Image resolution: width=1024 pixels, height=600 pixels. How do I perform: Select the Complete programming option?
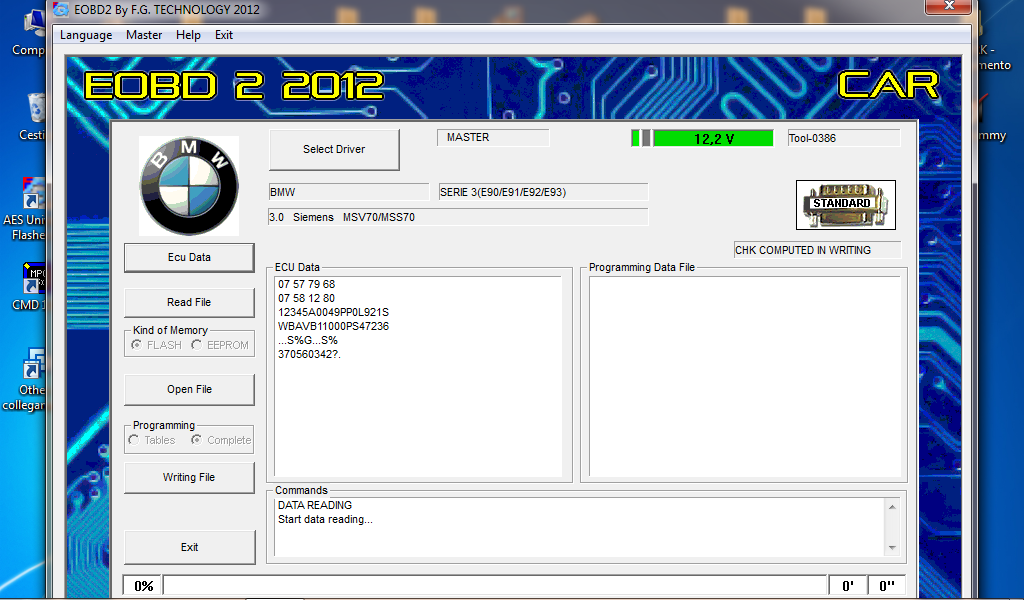[x=197, y=440]
